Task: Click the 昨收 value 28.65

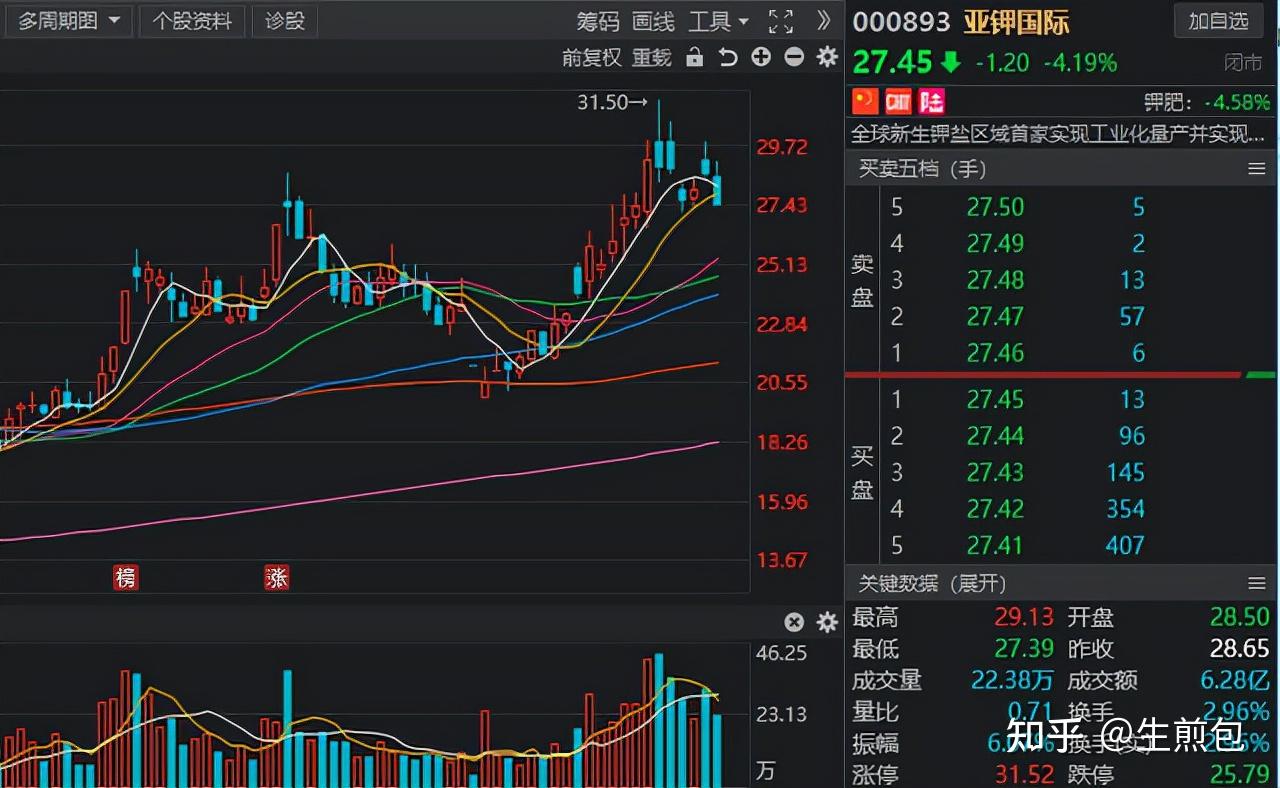Action: (x=1239, y=649)
